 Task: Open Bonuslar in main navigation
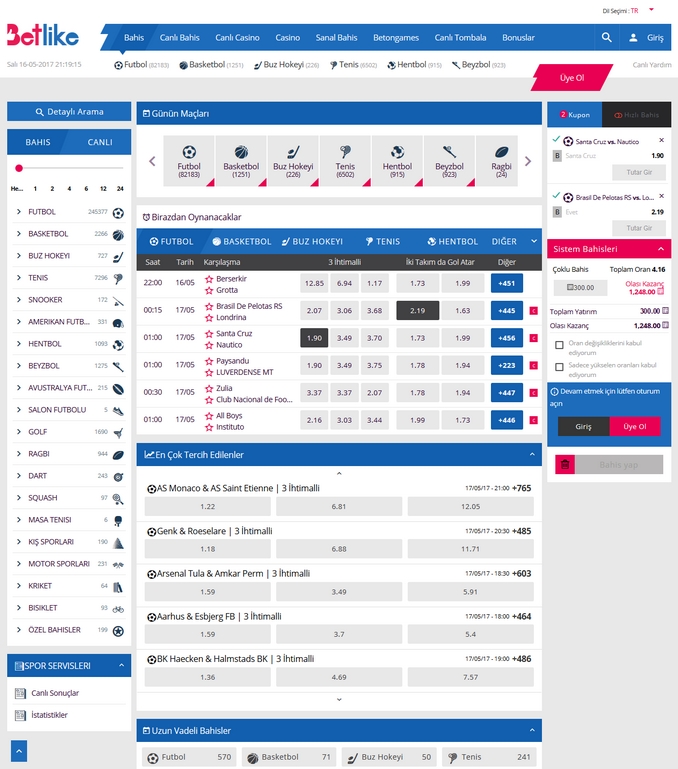pyautogui.click(x=518, y=37)
